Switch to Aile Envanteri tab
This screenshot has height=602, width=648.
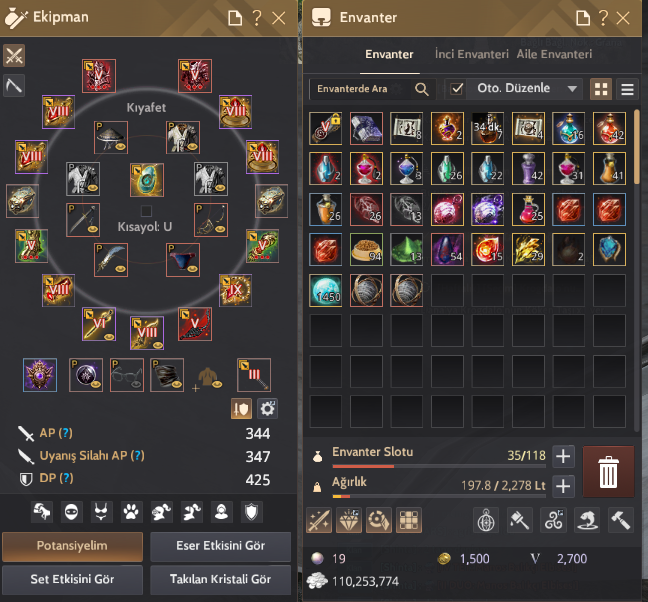(554, 55)
